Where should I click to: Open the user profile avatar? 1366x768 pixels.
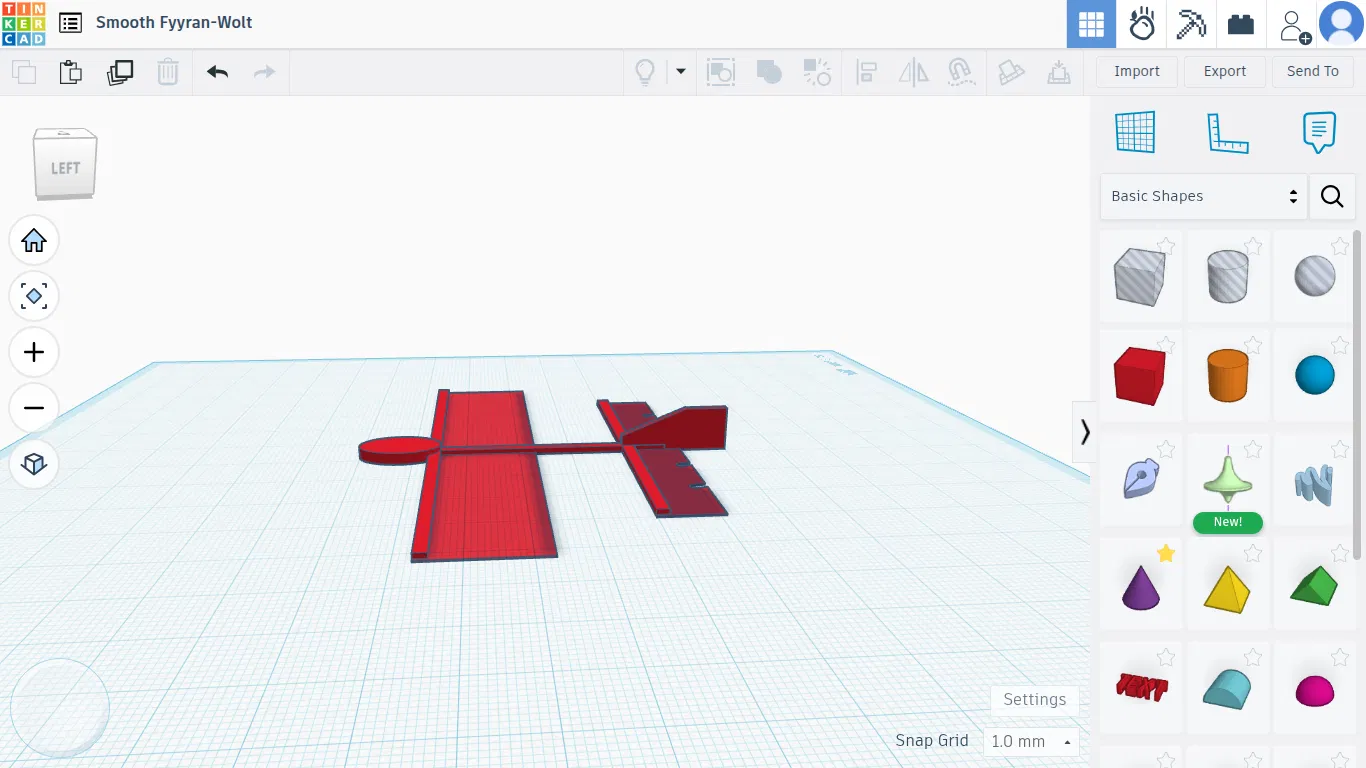1342,24
